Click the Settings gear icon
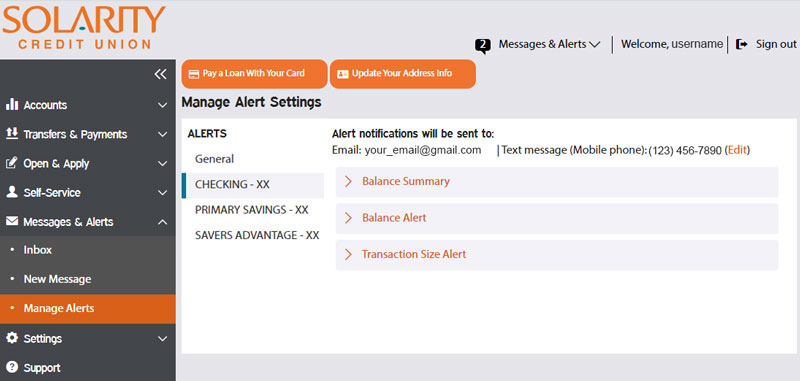Viewport: 800px width, 381px height. click(12, 338)
